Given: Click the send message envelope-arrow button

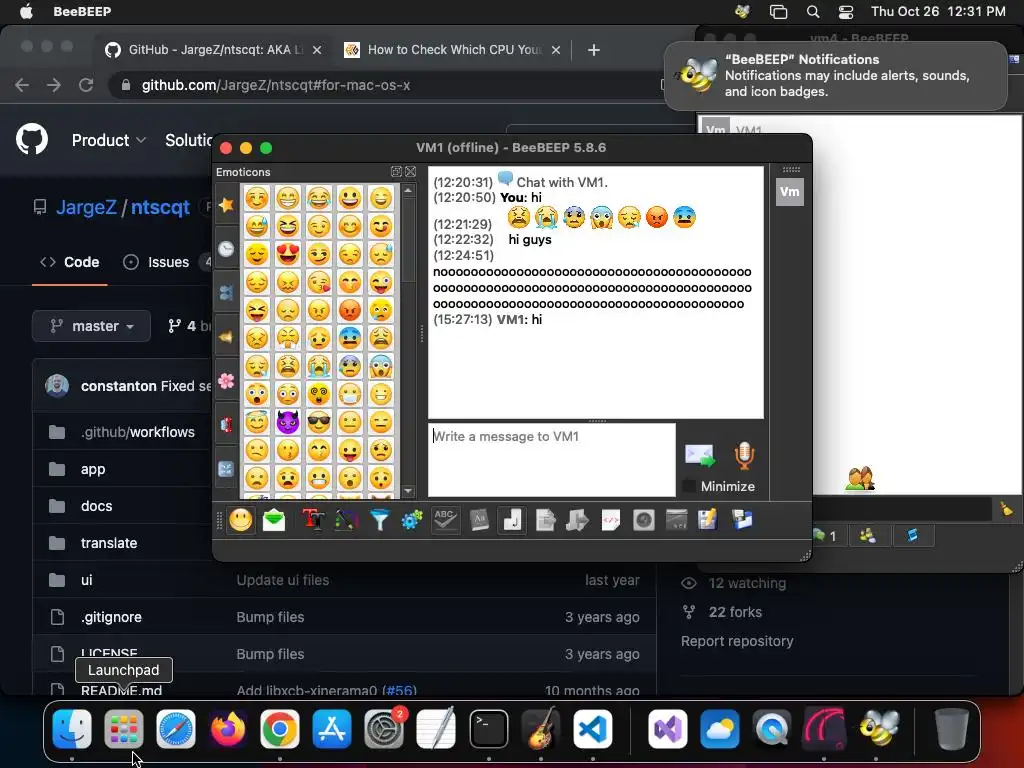Looking at the screenshot, I should point(699,455).
